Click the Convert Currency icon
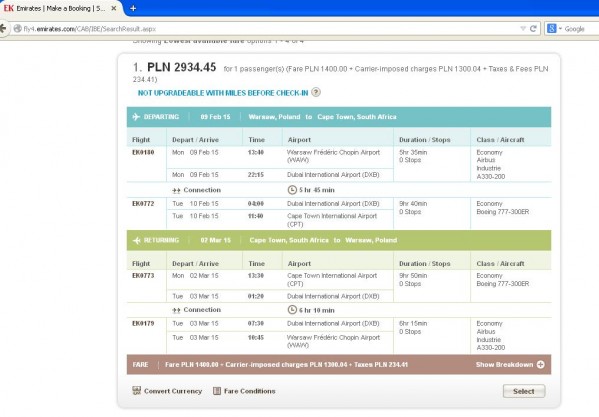 tap(136, 391)
